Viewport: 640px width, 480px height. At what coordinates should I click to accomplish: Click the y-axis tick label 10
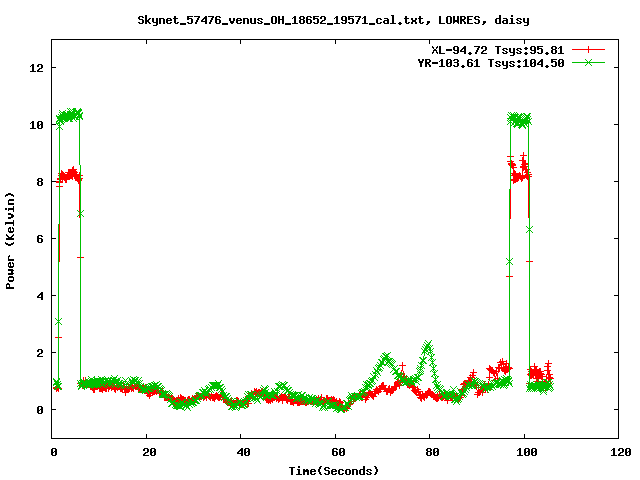[36, 125]
